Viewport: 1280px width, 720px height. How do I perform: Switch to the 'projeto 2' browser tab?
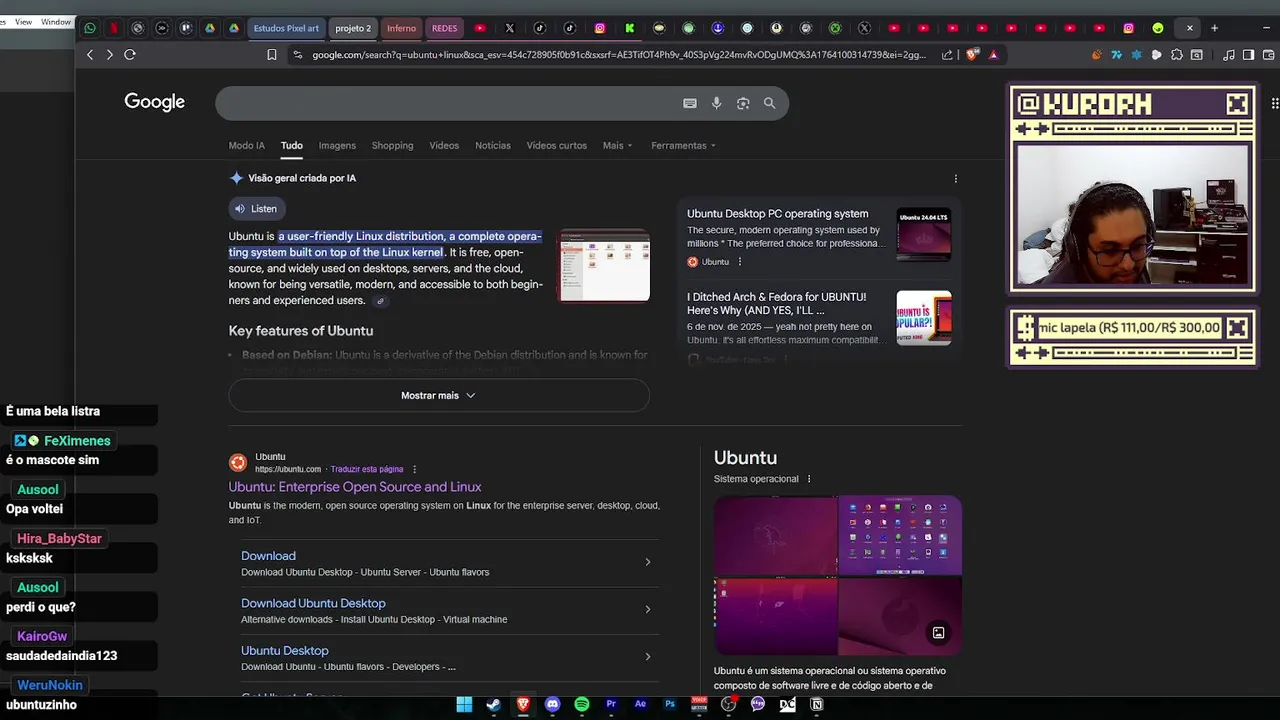[352, 28]
